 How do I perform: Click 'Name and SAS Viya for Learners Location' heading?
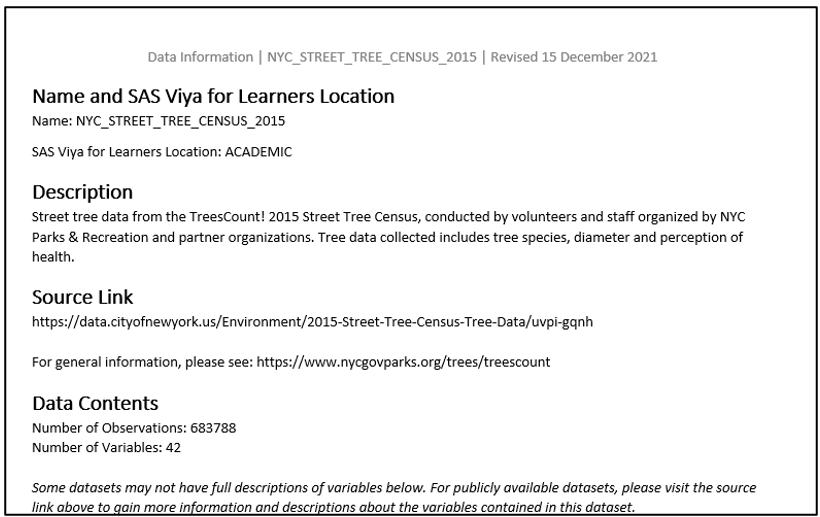213,97
